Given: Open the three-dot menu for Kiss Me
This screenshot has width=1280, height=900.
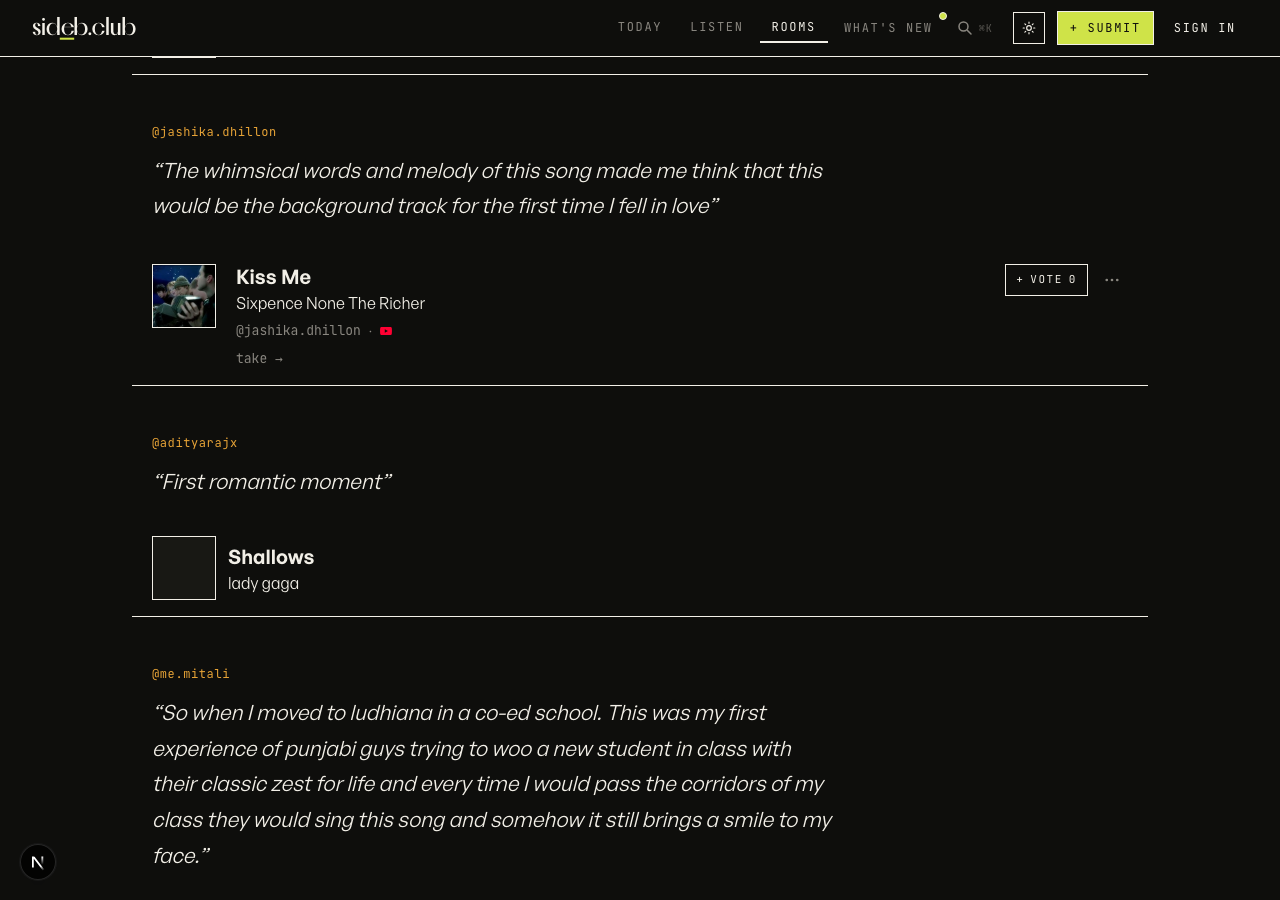Looking at the screenshot, I should click(x=1112, y=280).
